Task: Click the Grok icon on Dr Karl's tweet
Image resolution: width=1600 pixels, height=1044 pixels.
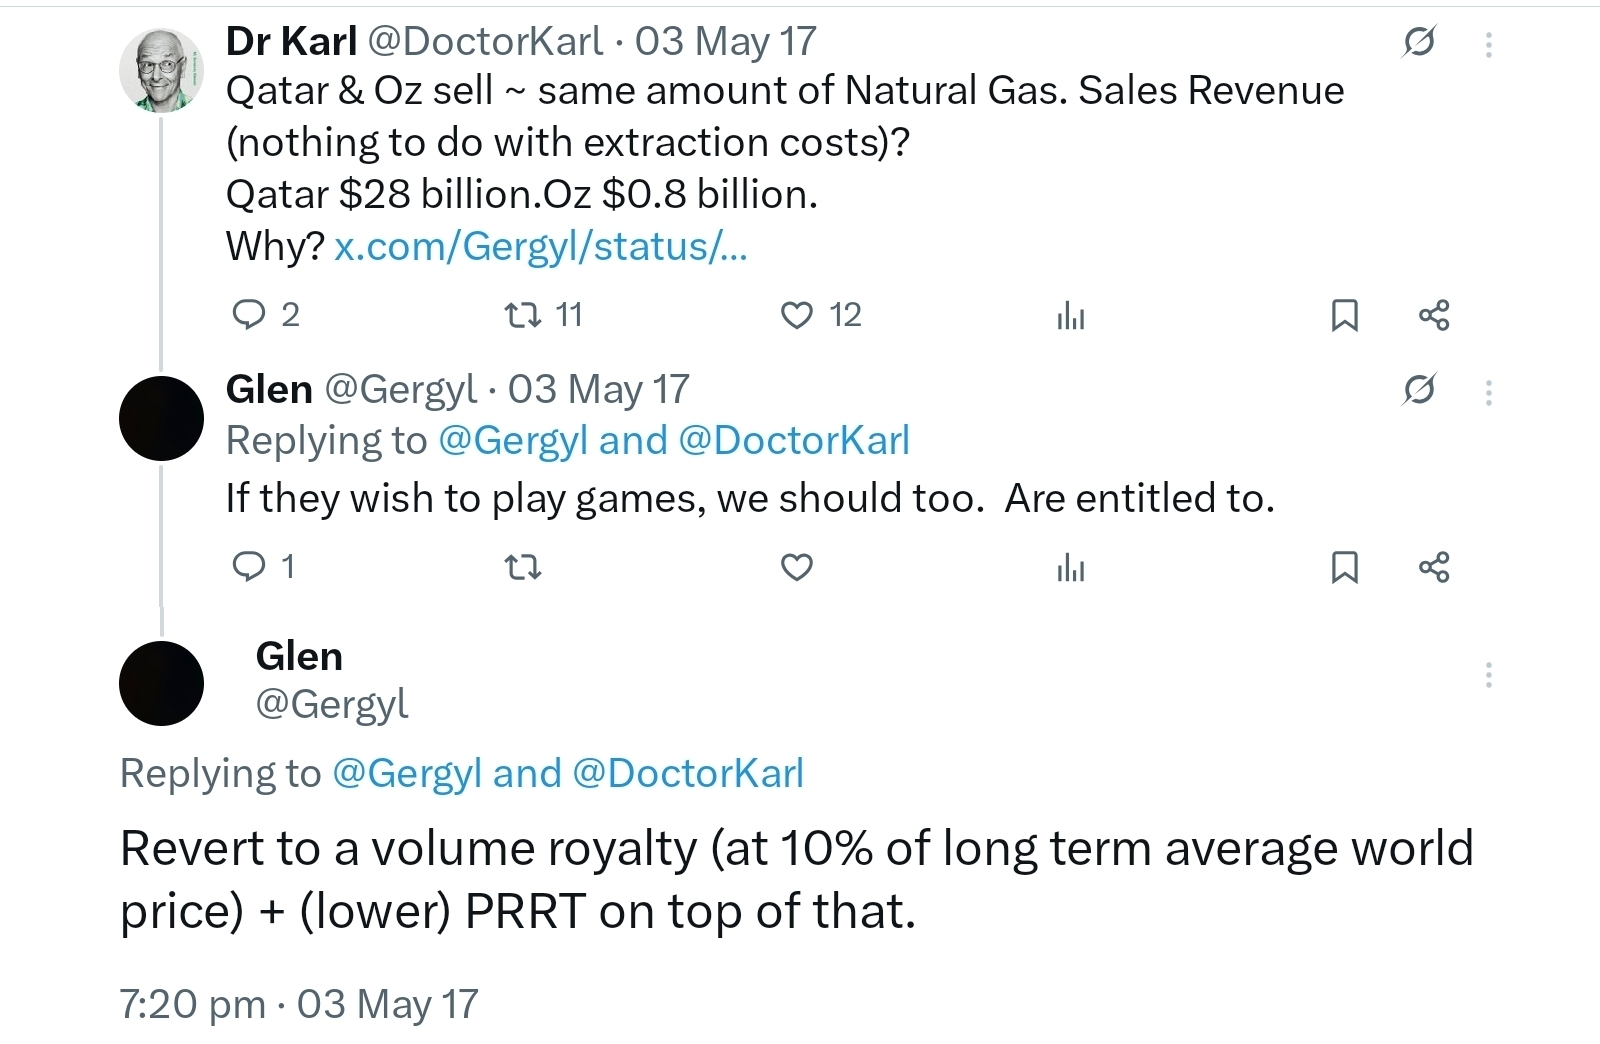Action: coord(1419,42)
